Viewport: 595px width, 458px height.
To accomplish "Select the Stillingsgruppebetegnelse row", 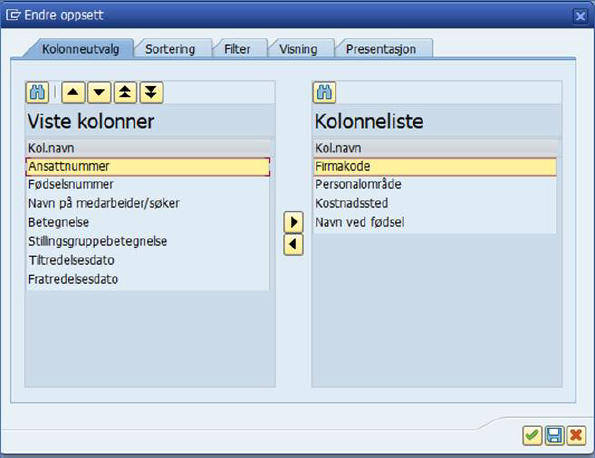I will (148, 241).
